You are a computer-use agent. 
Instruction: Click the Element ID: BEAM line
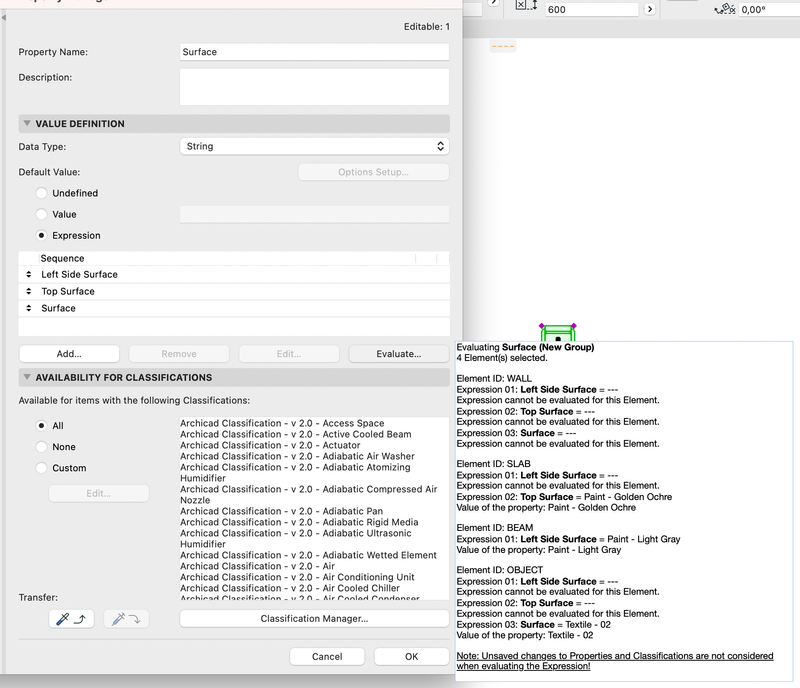coord(495,528)
